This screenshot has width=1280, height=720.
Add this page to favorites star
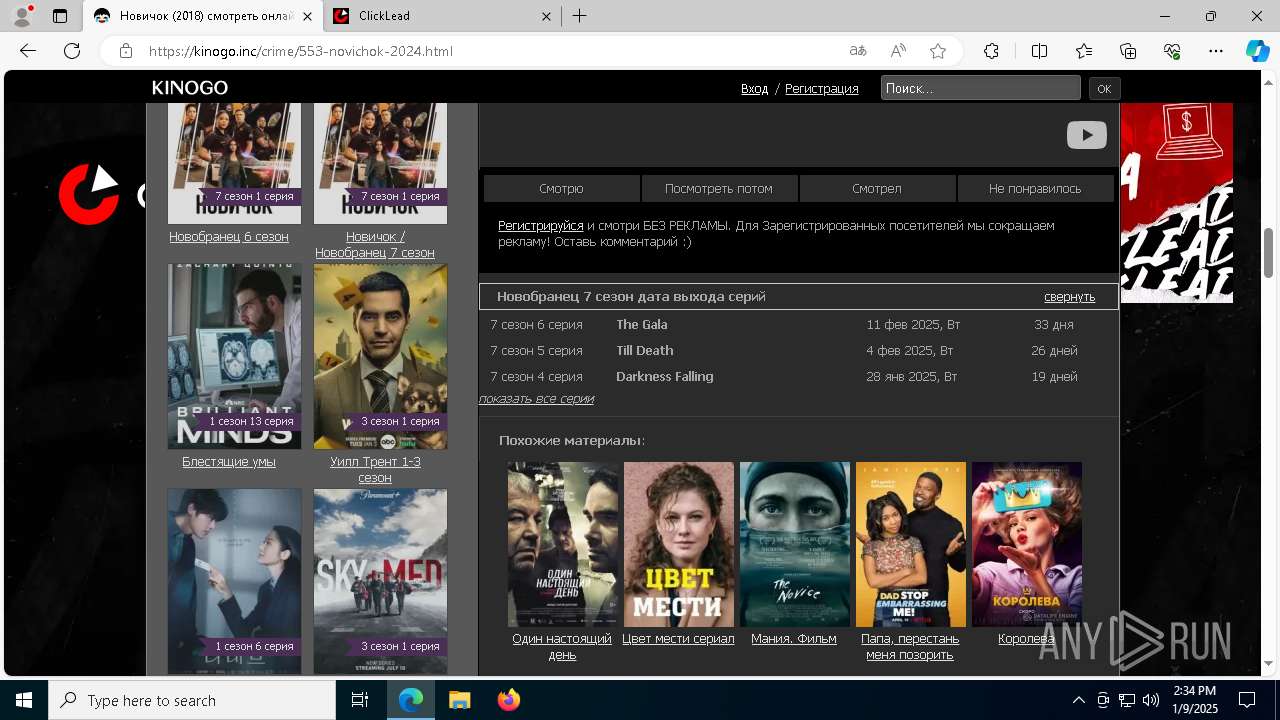[938, 51]
